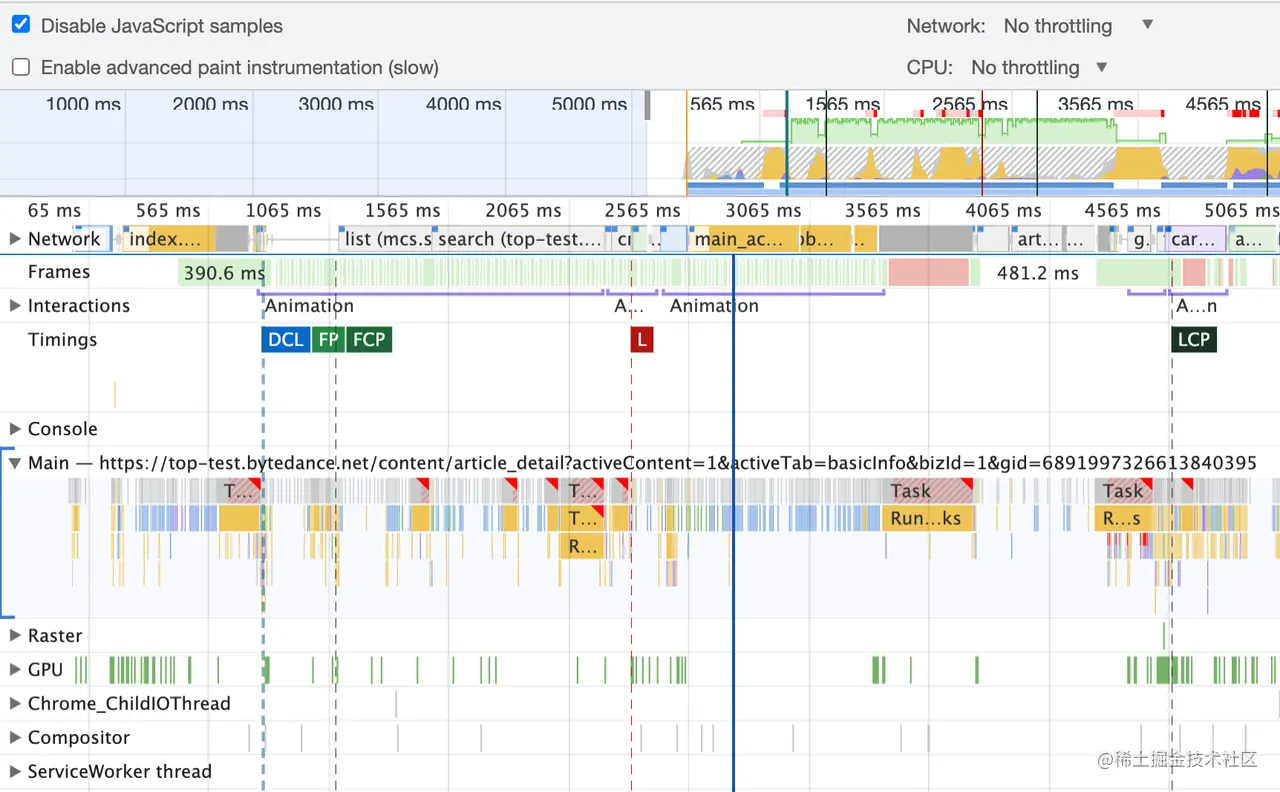
Task: Expand the Console track
Action: 15,429
